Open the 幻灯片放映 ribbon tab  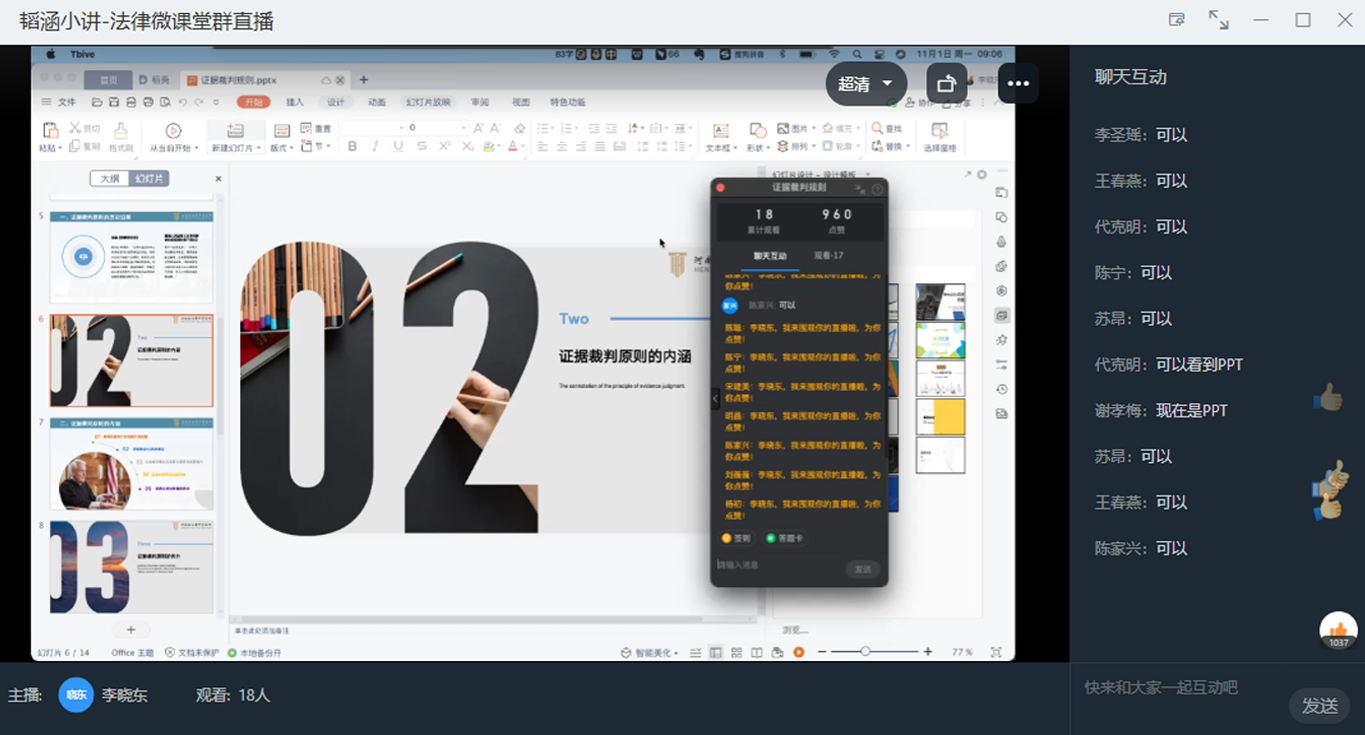[x=428, y=102]
